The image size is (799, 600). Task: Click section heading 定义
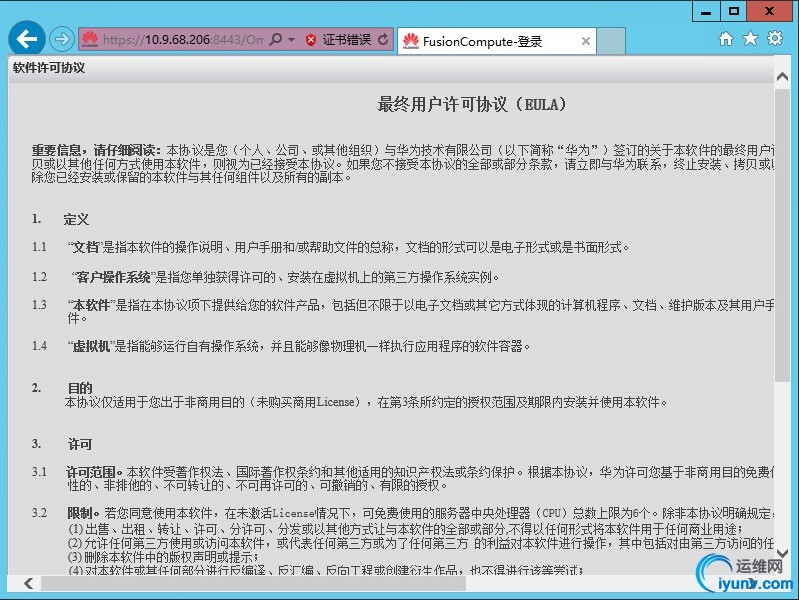pyautogui.click(x=76, y=220)
